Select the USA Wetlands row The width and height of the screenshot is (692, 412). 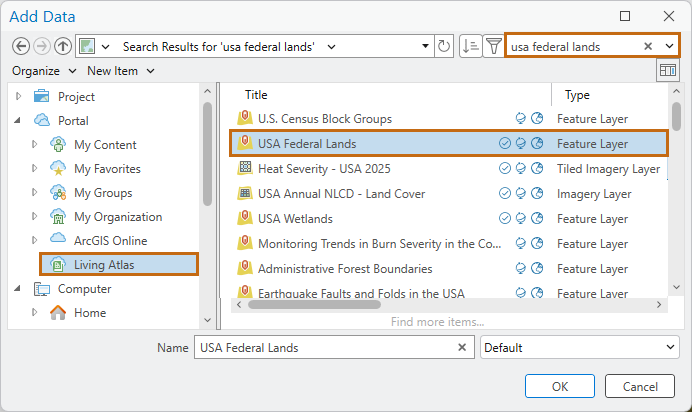click(448, 218)
